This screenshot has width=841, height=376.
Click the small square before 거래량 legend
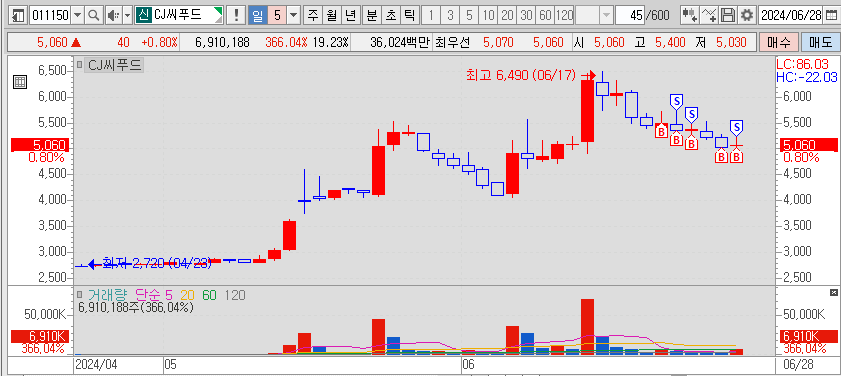(79, 294)
